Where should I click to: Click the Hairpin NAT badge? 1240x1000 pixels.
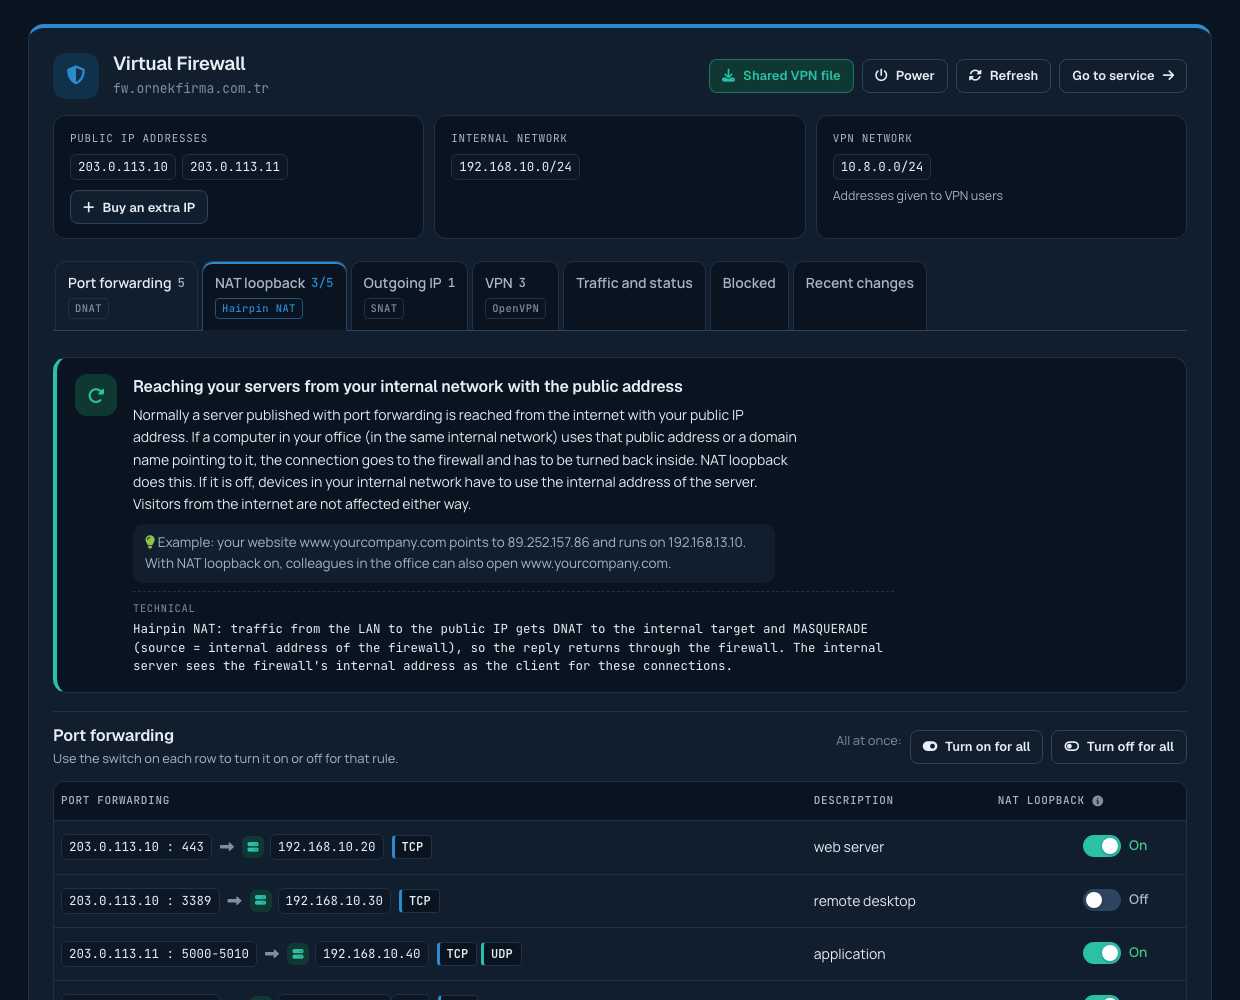259,309
